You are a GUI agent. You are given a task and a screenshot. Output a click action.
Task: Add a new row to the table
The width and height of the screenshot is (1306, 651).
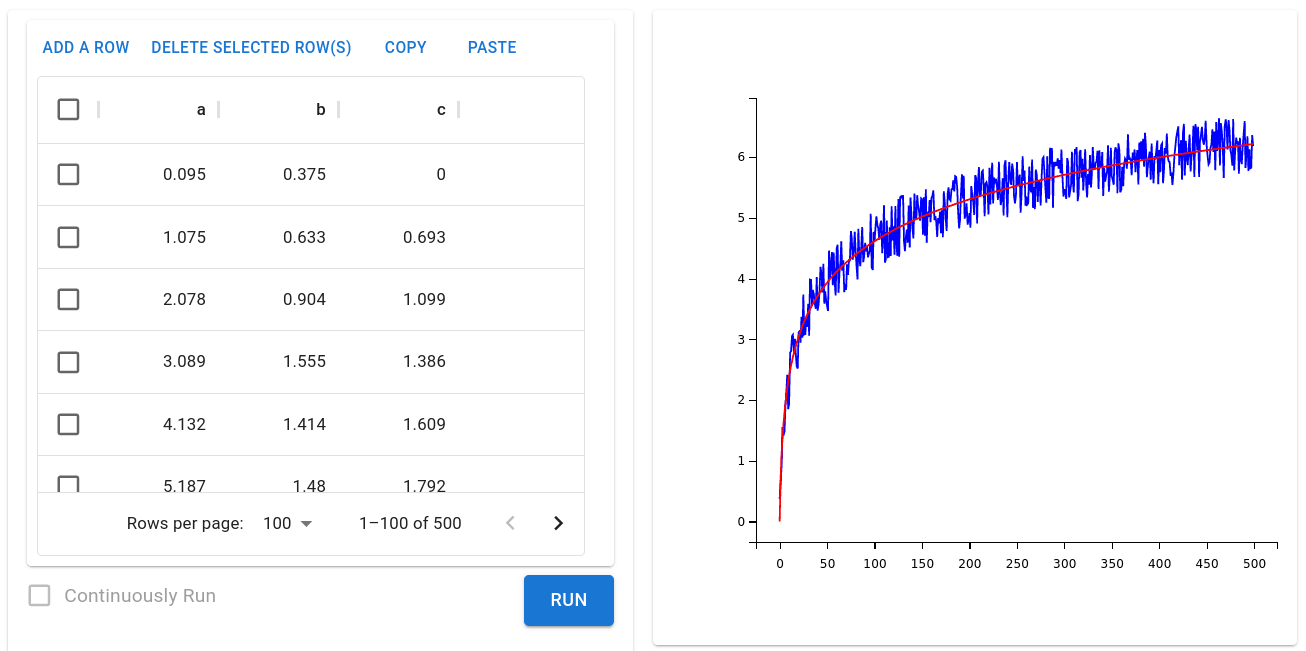coord(85,47)
